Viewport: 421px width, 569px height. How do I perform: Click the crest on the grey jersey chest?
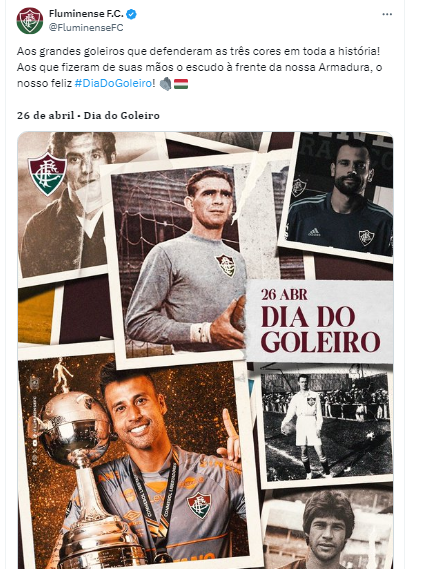[226, 265]
